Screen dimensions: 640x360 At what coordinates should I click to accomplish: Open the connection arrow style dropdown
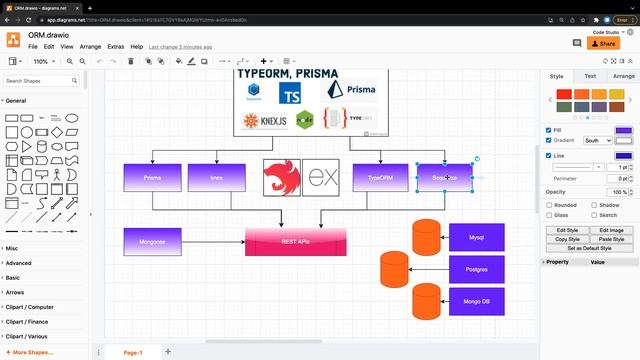[x=224, y=61]
